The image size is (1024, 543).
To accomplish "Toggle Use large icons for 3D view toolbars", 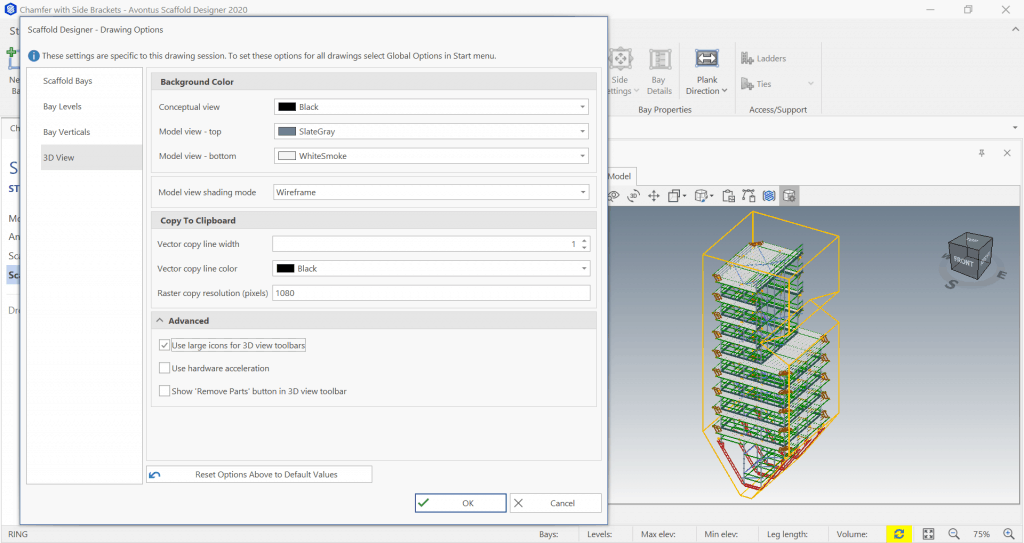I will tap(165, 345).
